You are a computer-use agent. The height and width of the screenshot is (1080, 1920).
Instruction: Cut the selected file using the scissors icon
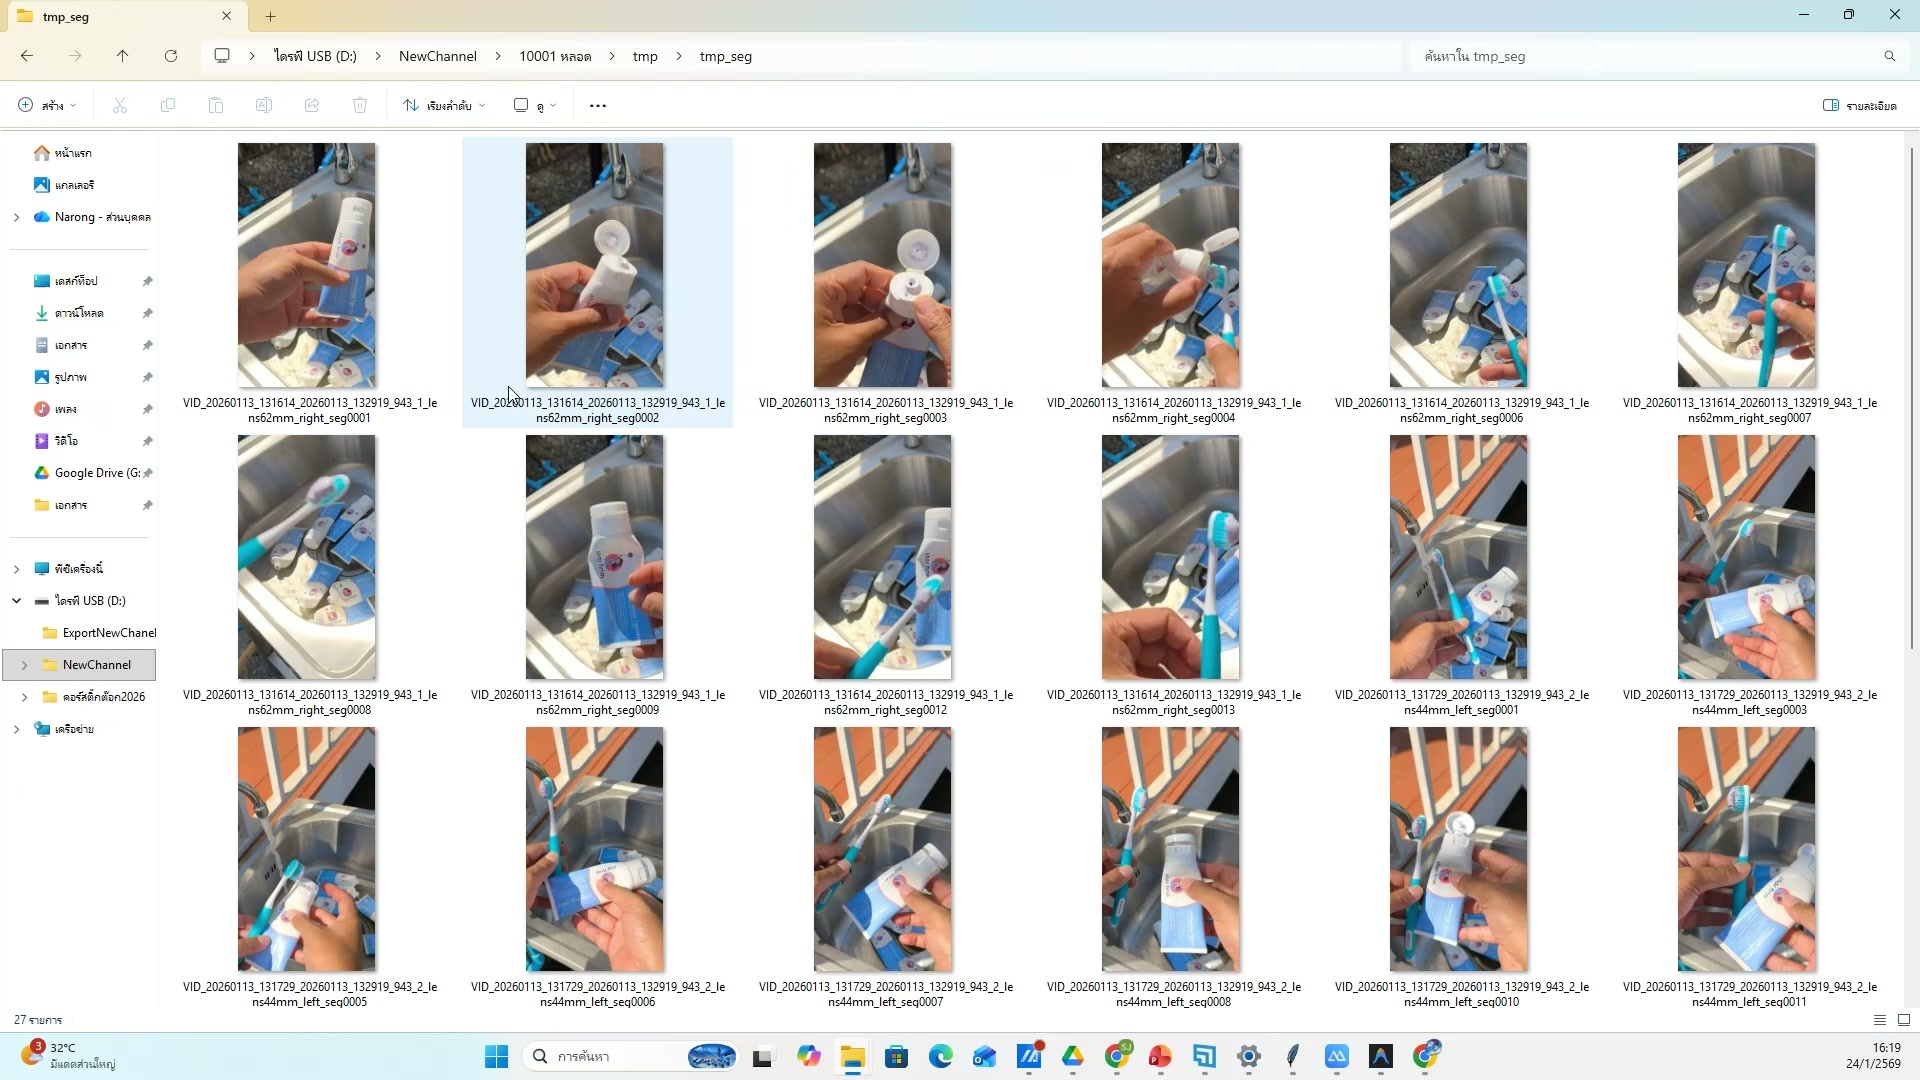(119, 105)
